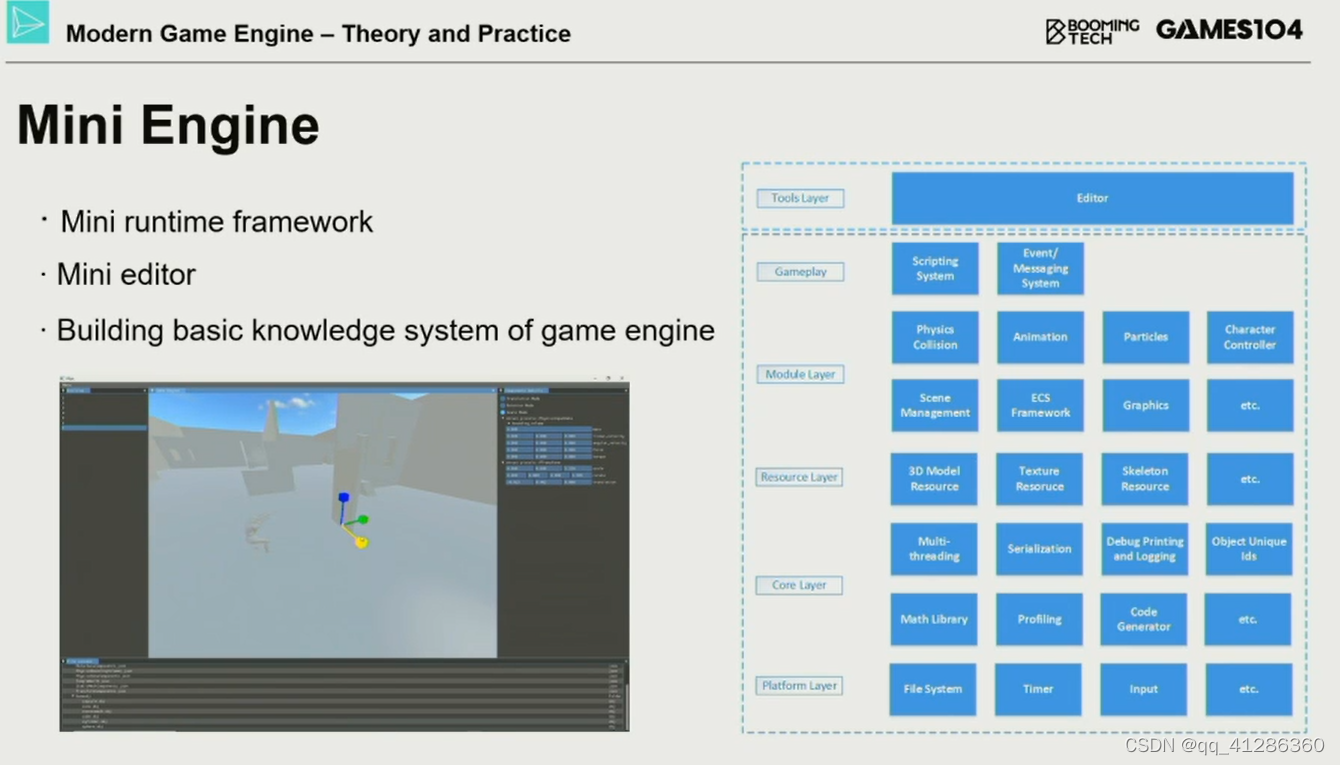Click the Texture Resource box
This screenshot has width=1340, height=765.
tap(1039, 478)
